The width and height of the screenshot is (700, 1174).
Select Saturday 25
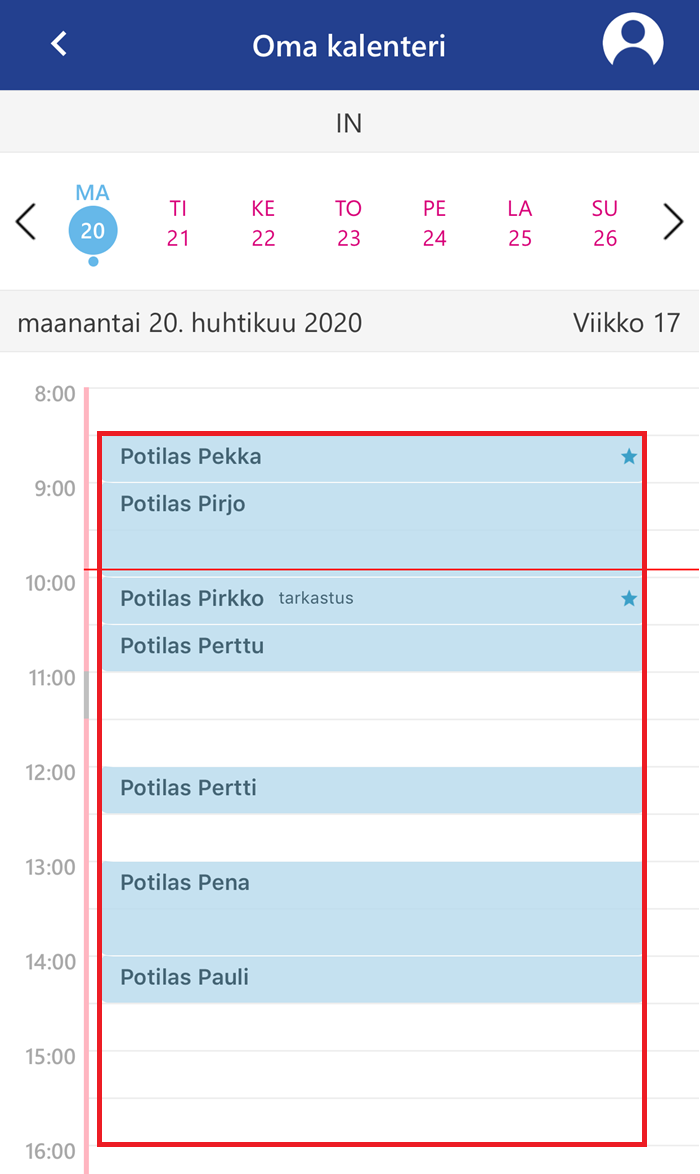coord(520,223)
